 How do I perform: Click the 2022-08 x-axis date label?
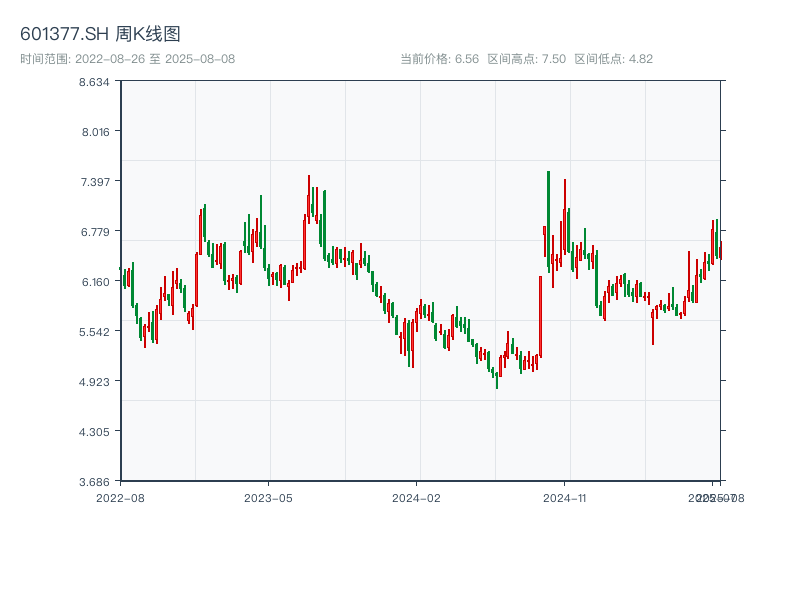[120, 497]
